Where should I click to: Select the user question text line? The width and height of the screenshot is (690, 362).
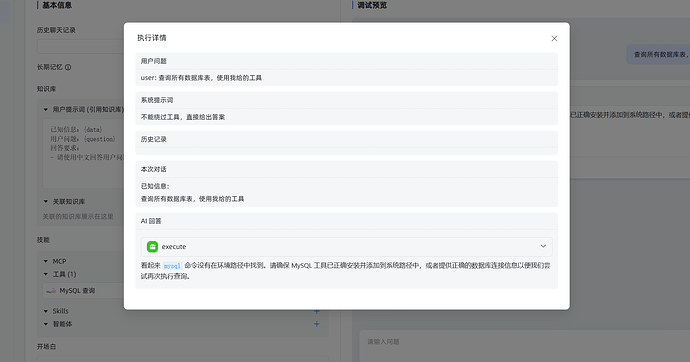click(x=201, y=78)
